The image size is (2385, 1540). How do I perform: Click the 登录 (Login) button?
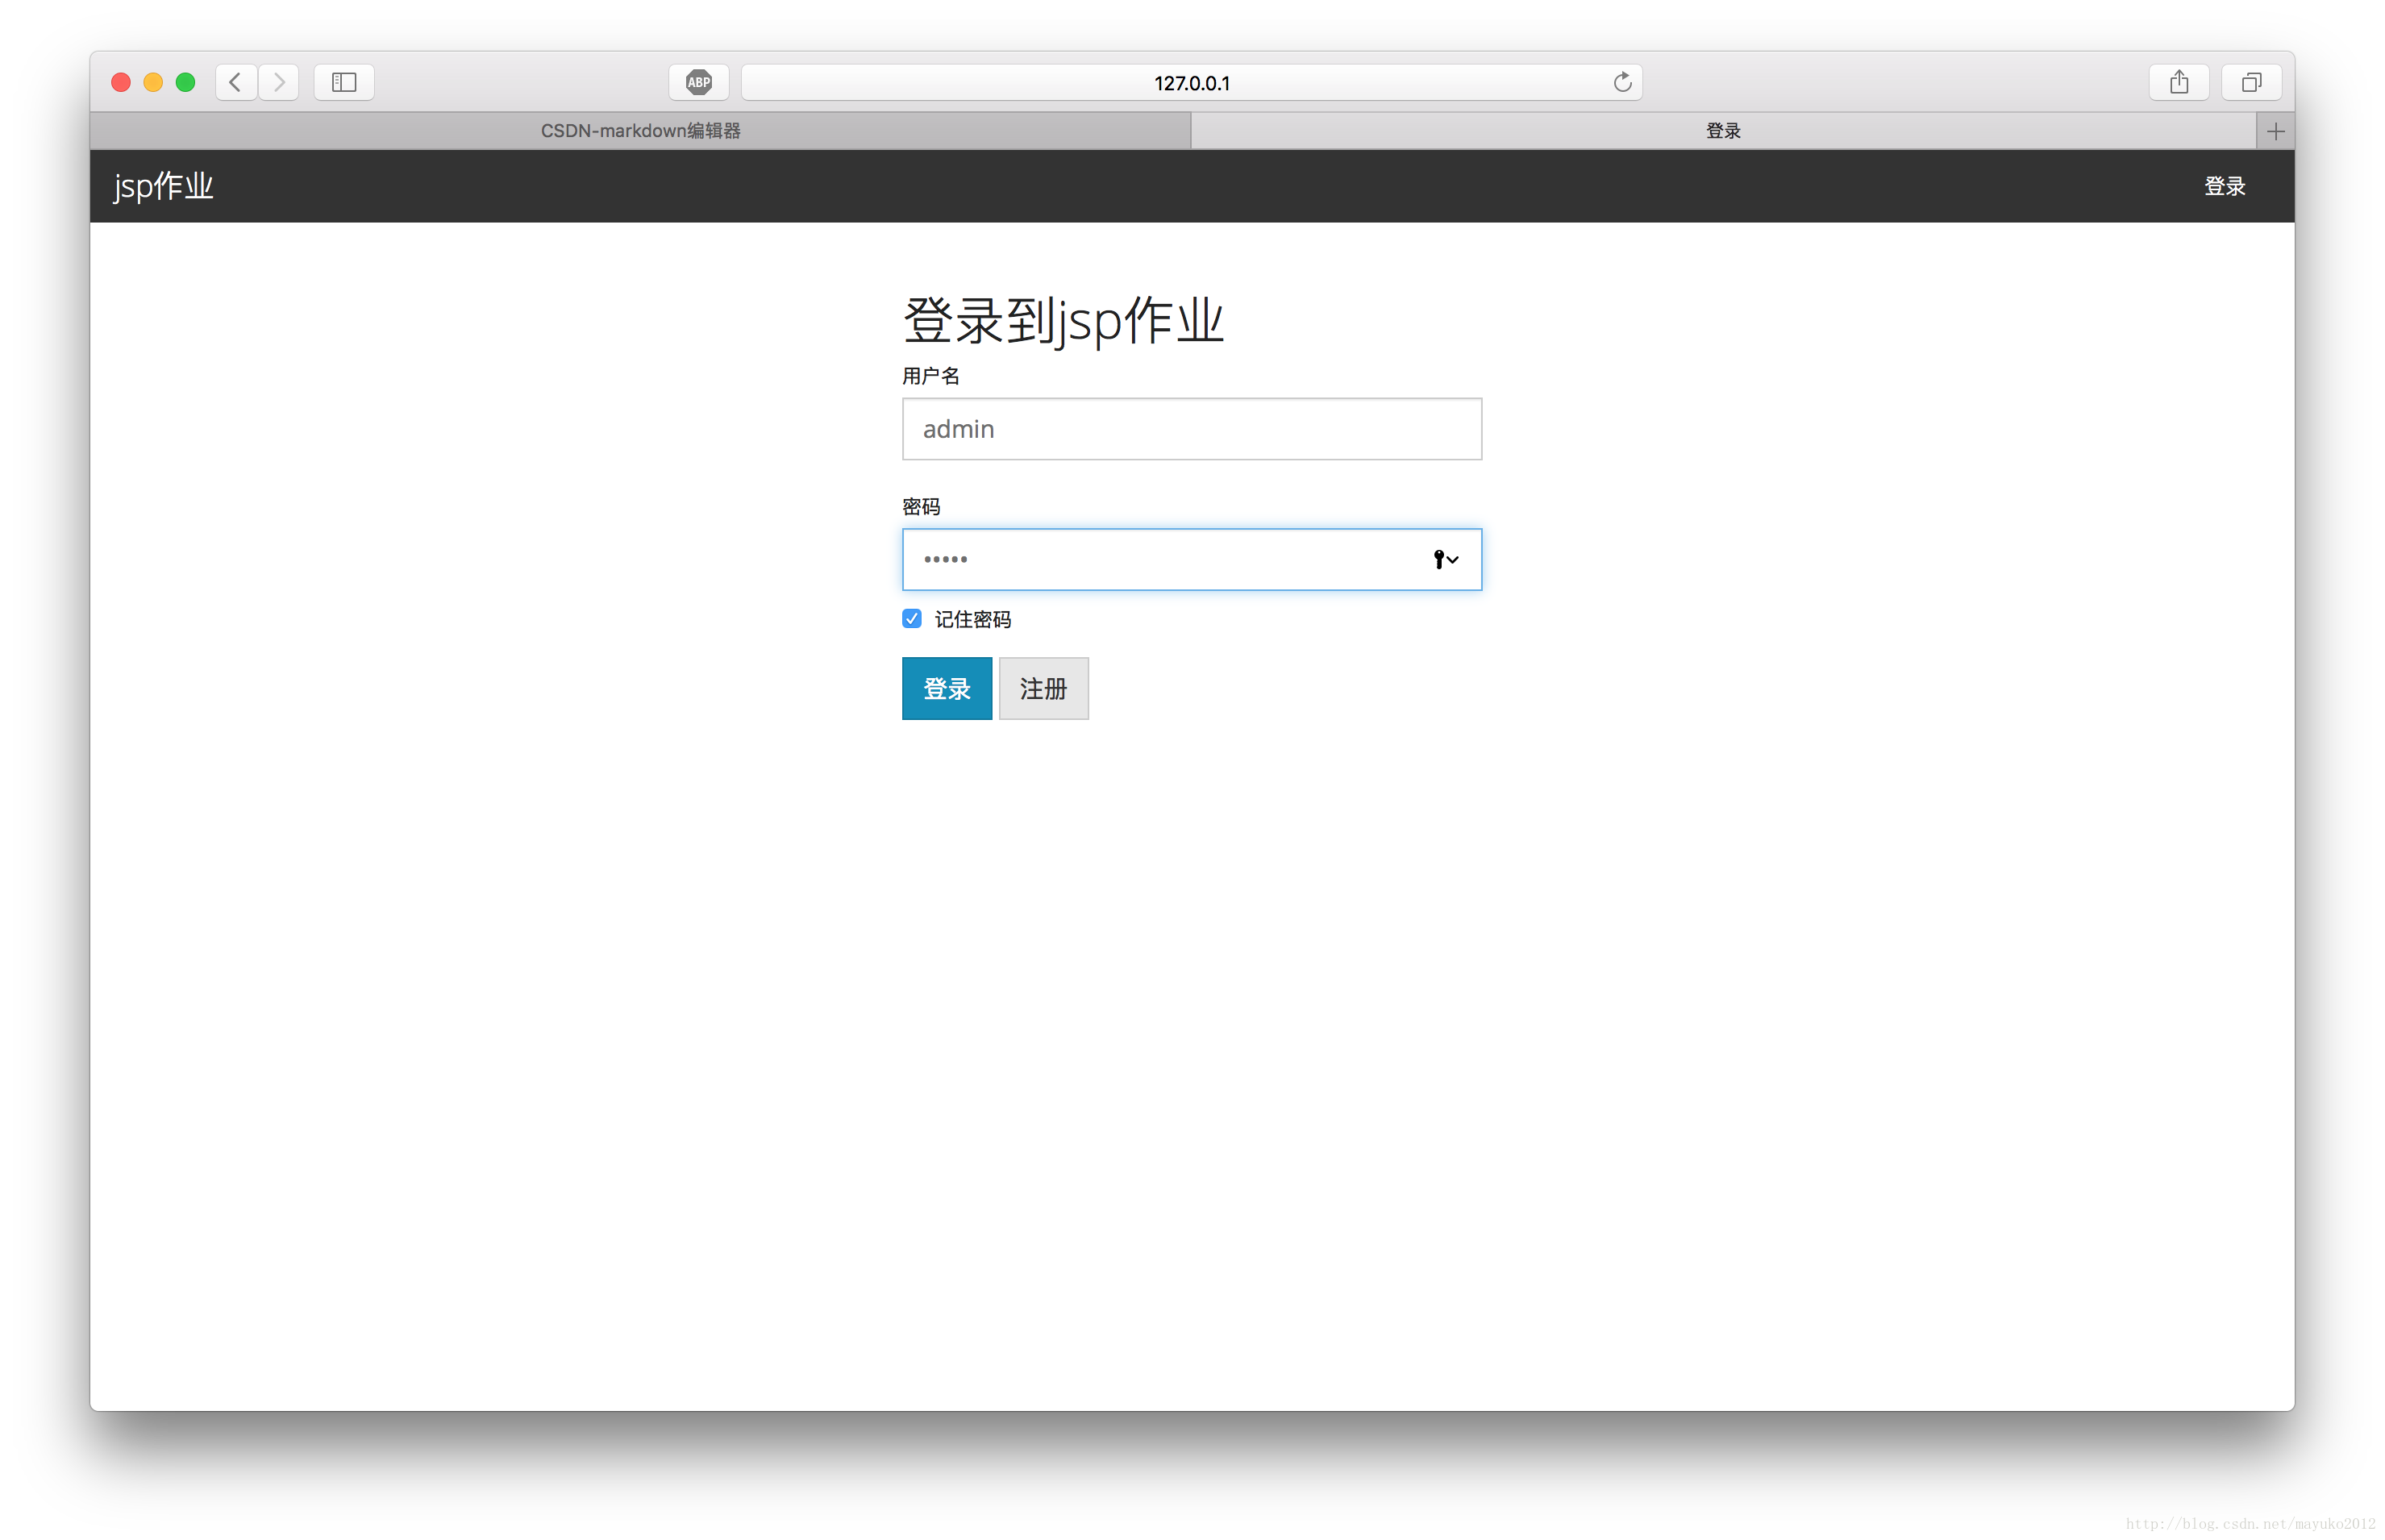pos(946,687)
